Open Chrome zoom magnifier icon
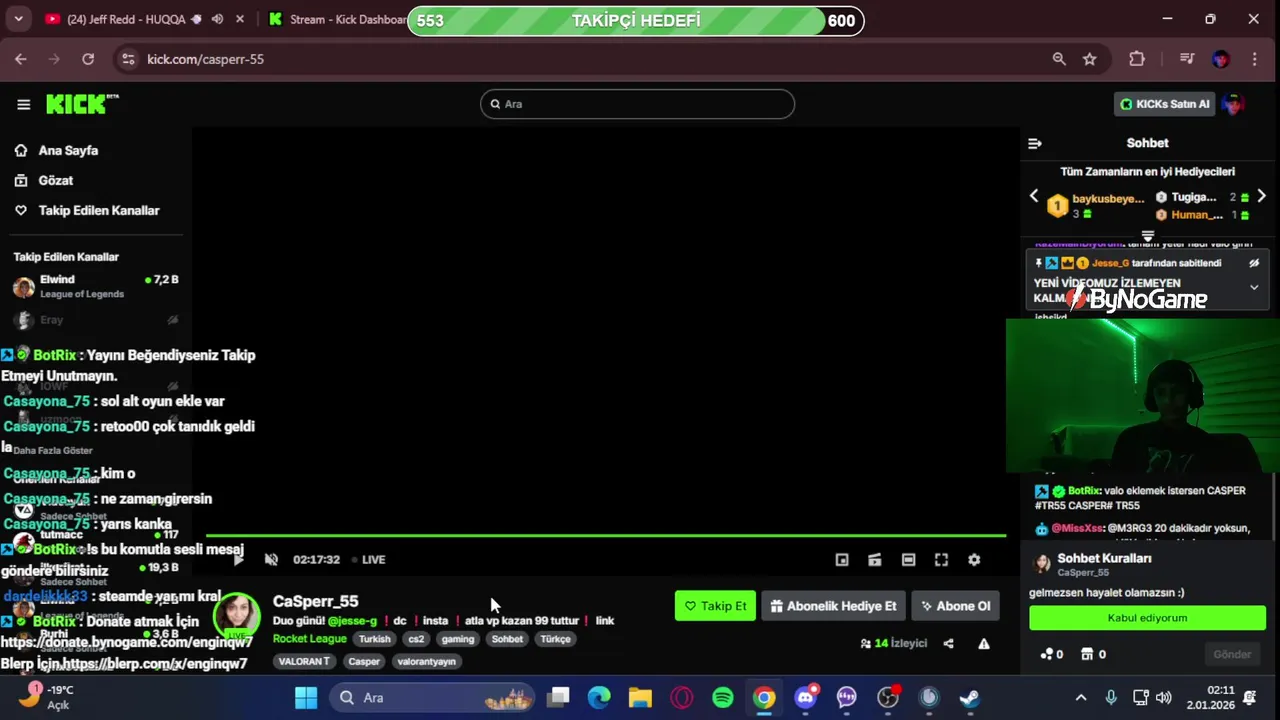The width and height of the screenshot is (1280, 720). [1059, 59]
